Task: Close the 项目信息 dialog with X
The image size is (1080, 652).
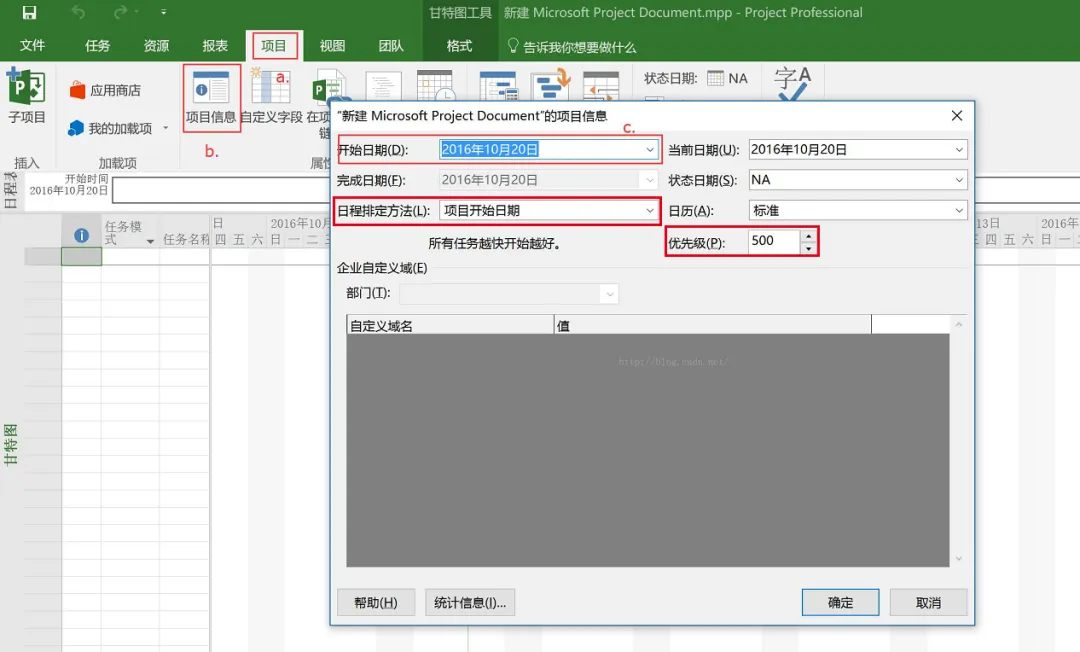Action: (x=957, y=116)
